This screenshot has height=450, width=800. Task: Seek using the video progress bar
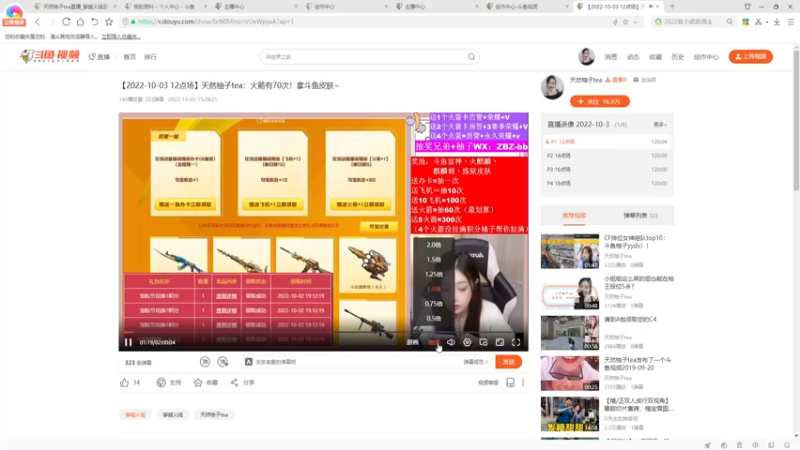click(x=323, y=332)
